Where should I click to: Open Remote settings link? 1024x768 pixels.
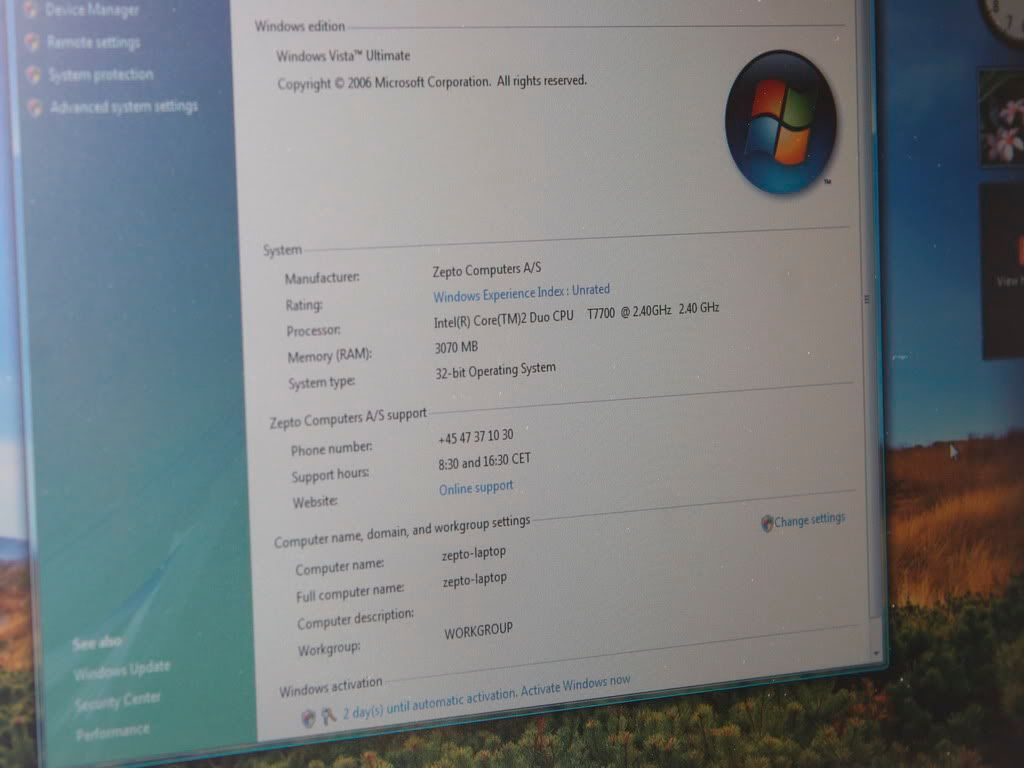93,42
